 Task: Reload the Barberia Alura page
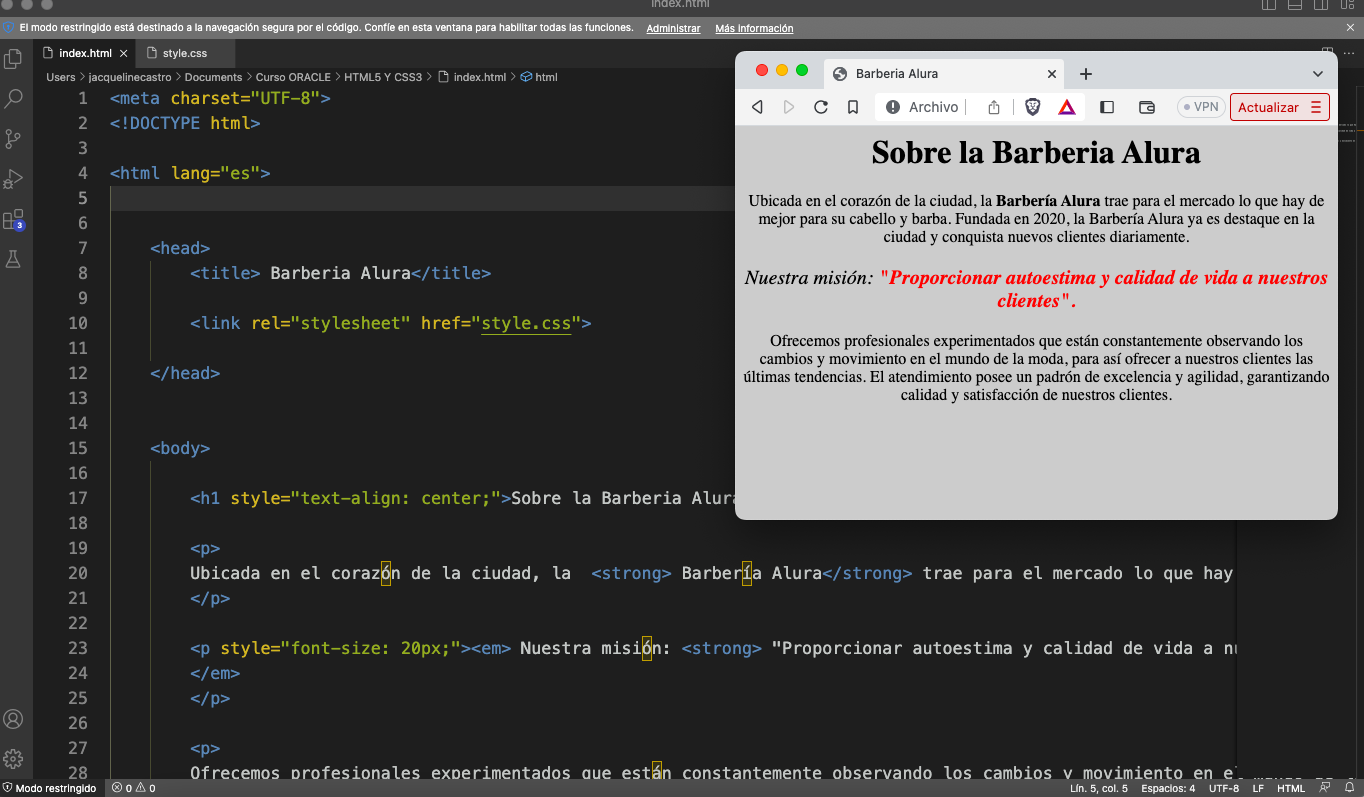coord(820,106)
